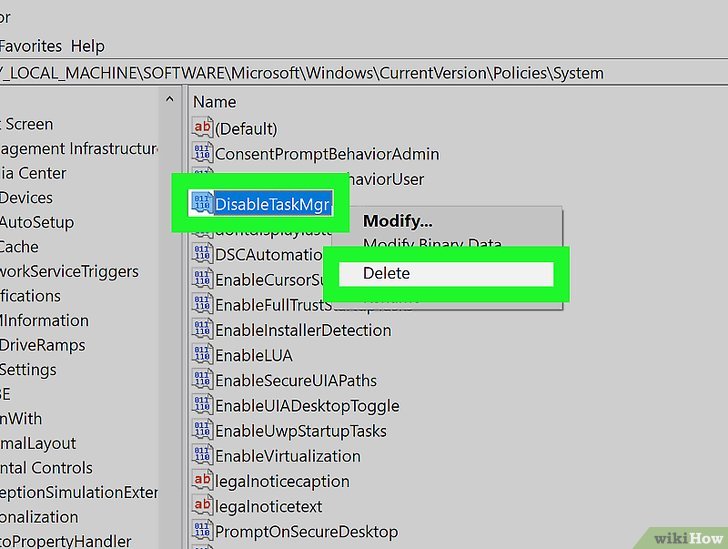Select the tree key ending in ntal Controls

[x=46, y=468]
